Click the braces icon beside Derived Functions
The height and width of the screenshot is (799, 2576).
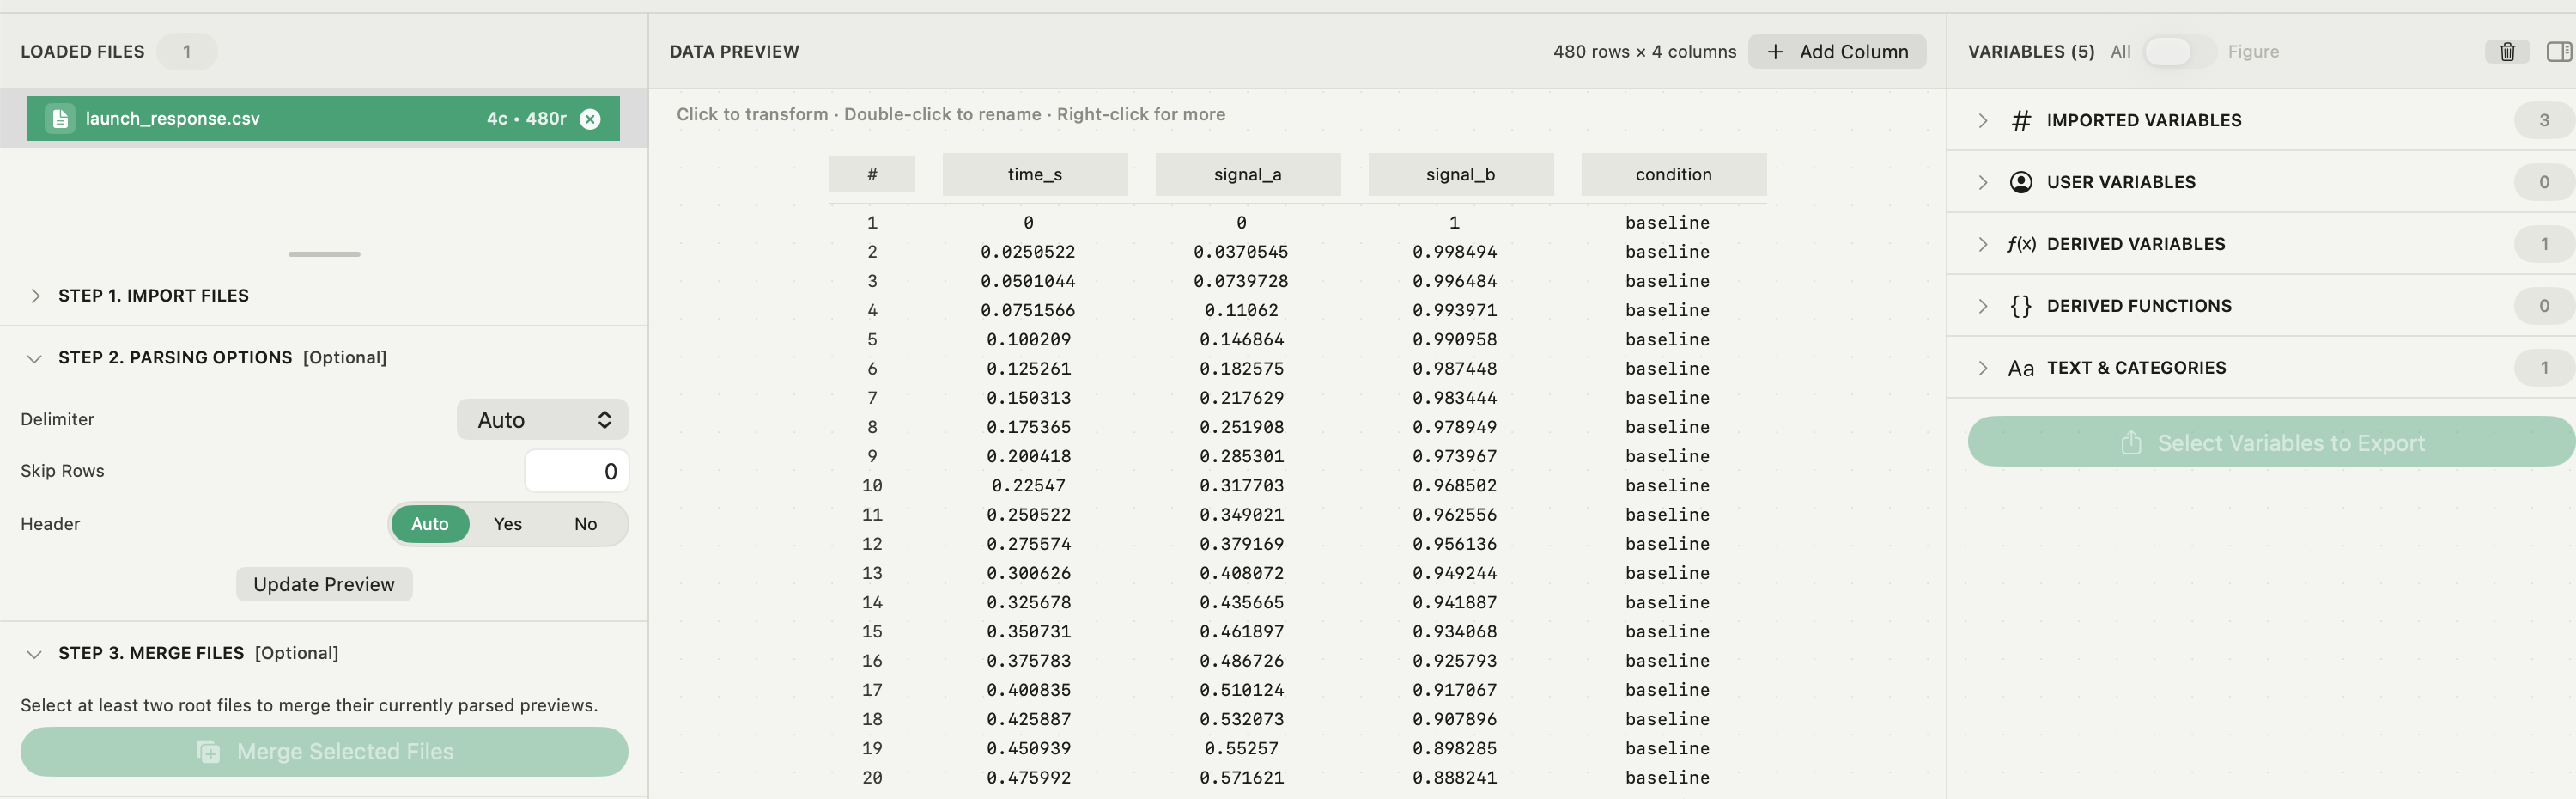[2021, 306]
